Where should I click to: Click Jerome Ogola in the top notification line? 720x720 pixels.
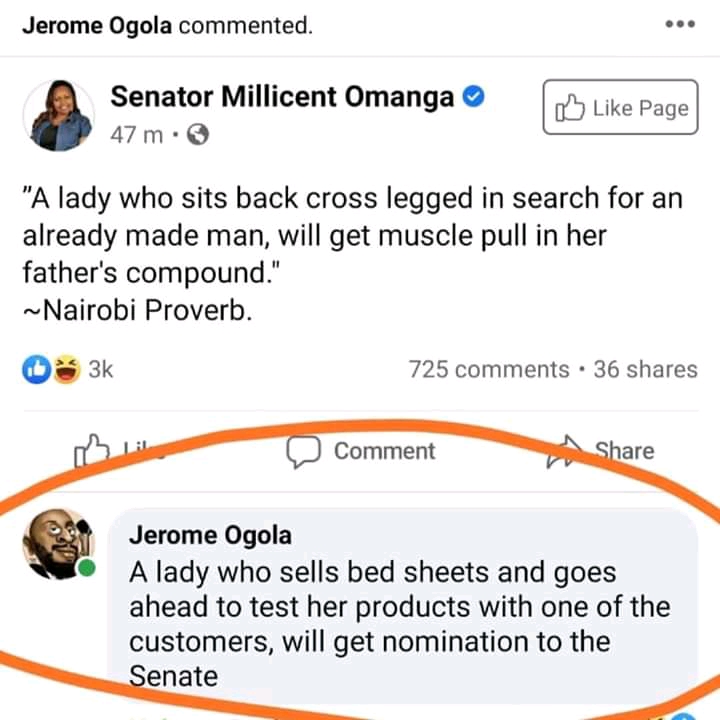(96, 25)
